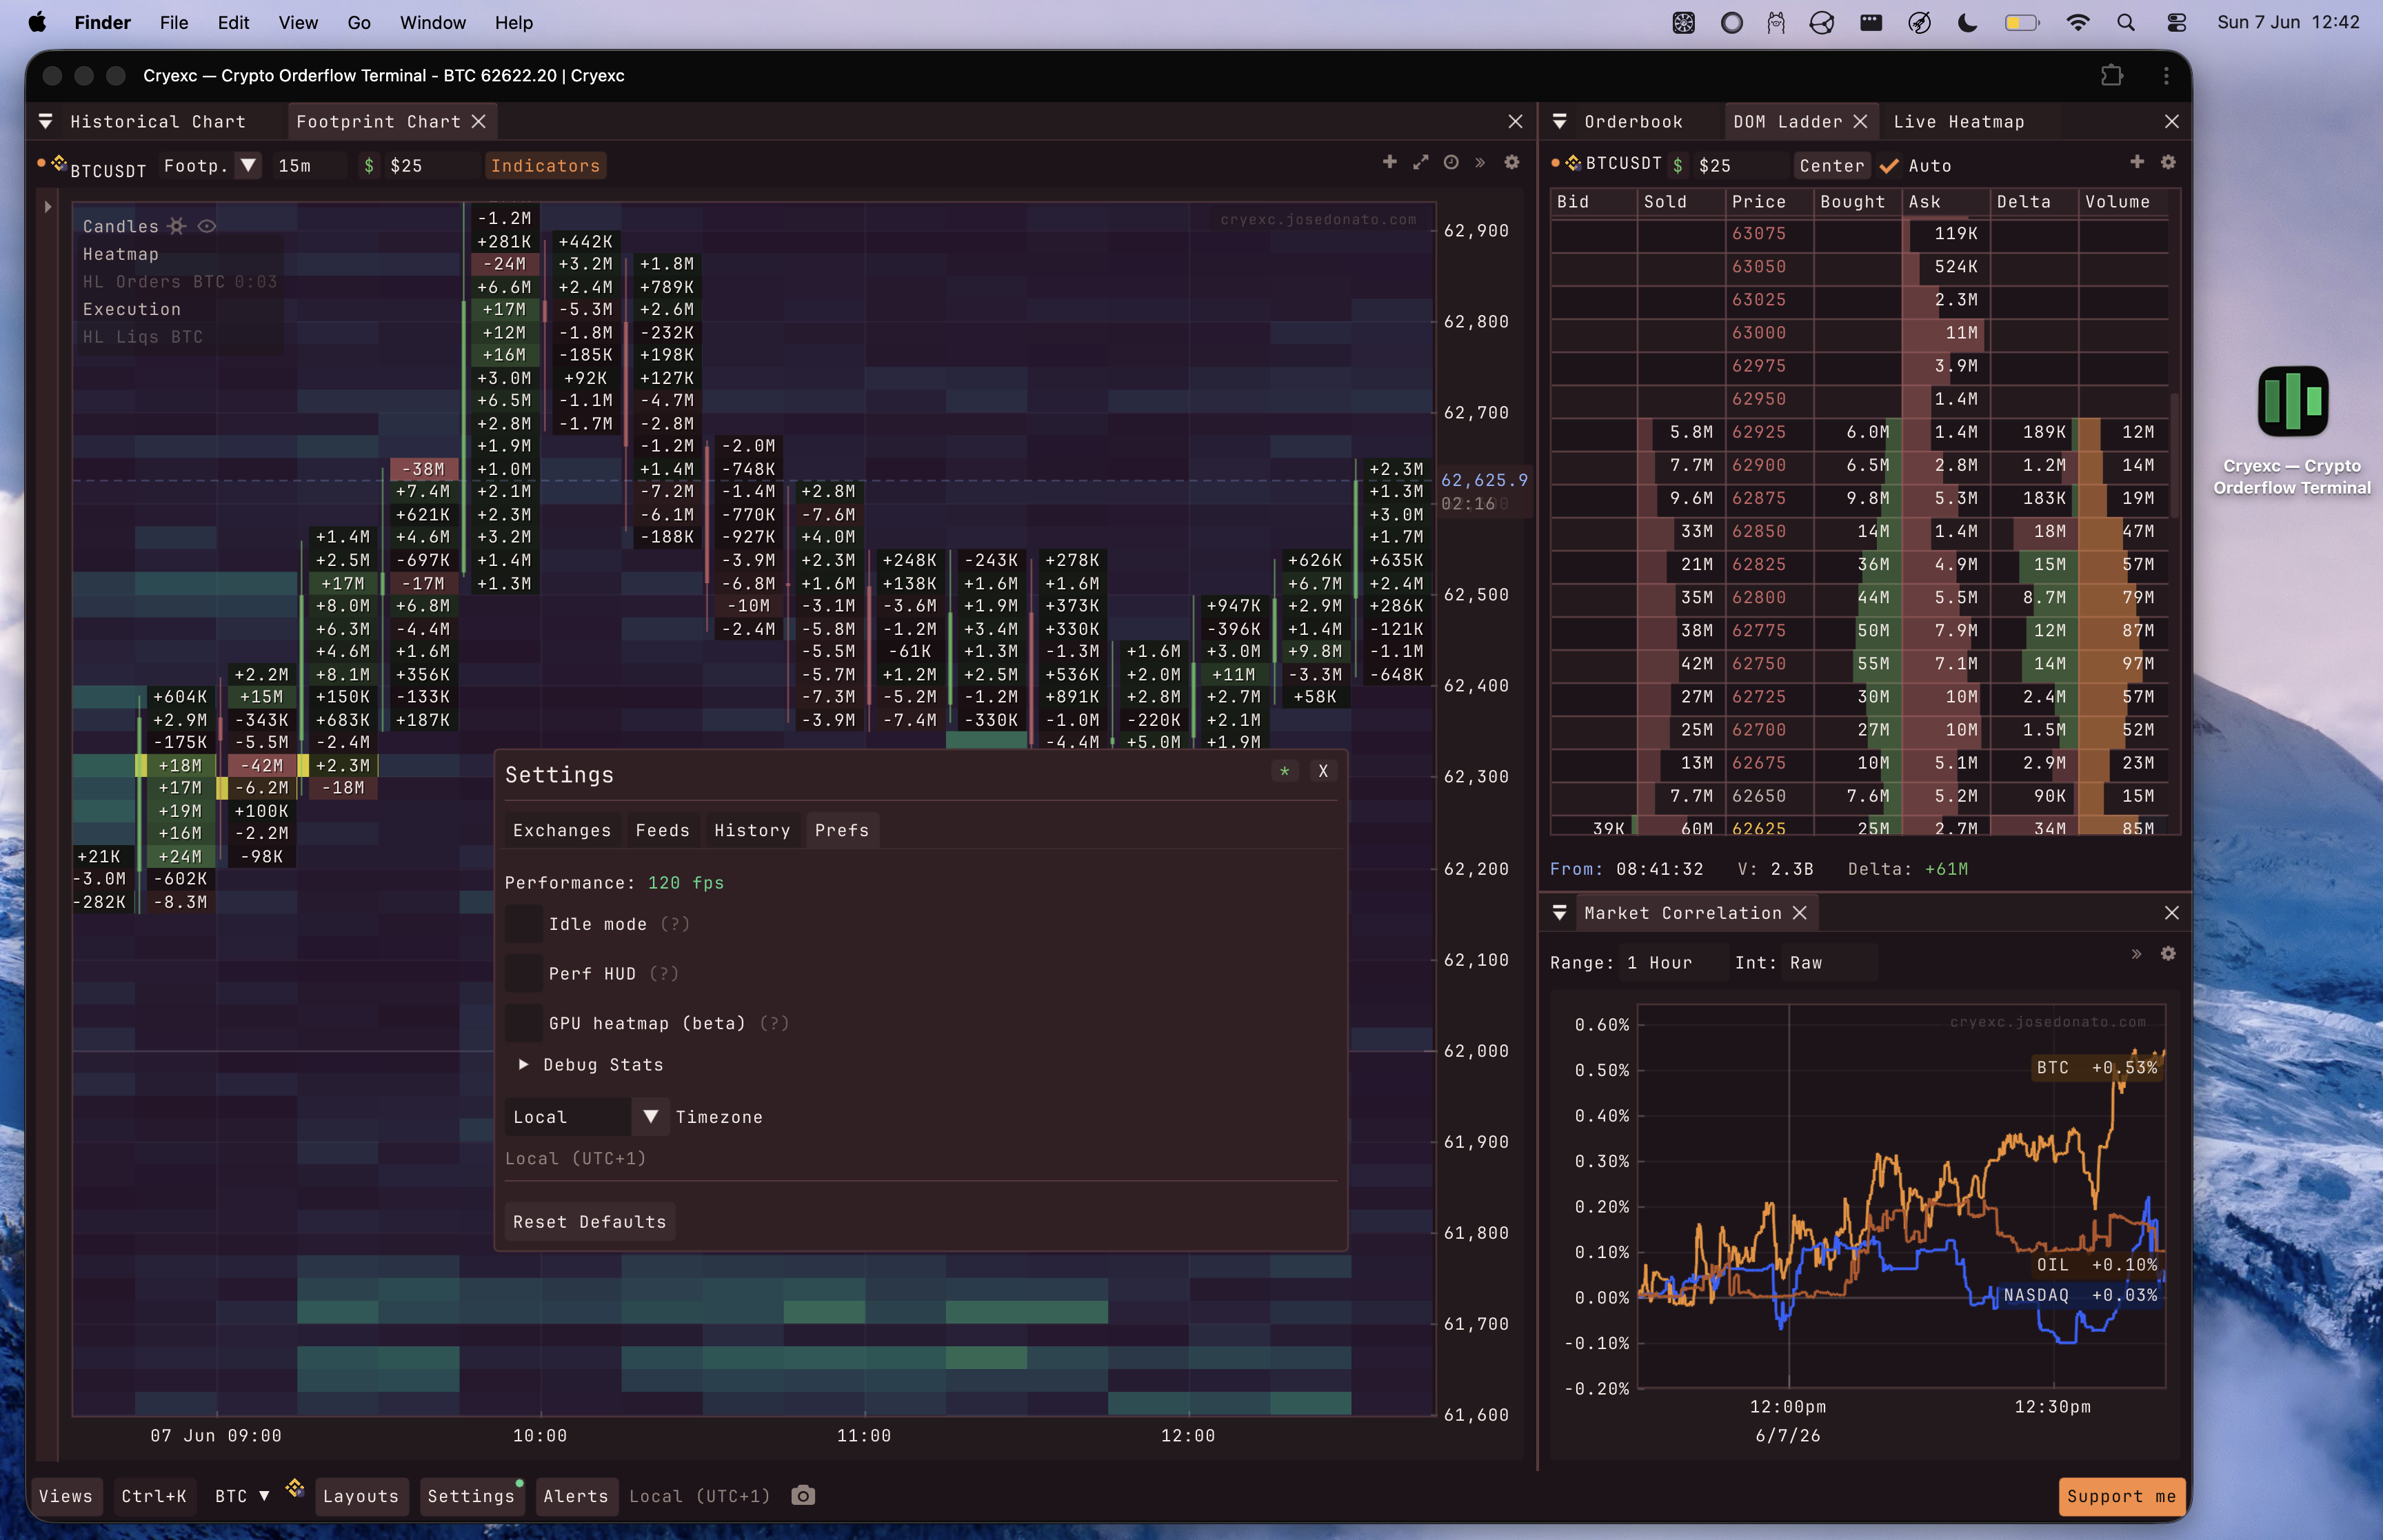
Task: Click the extension puzzle icon in the title bar
Action: pos(2112,75)
